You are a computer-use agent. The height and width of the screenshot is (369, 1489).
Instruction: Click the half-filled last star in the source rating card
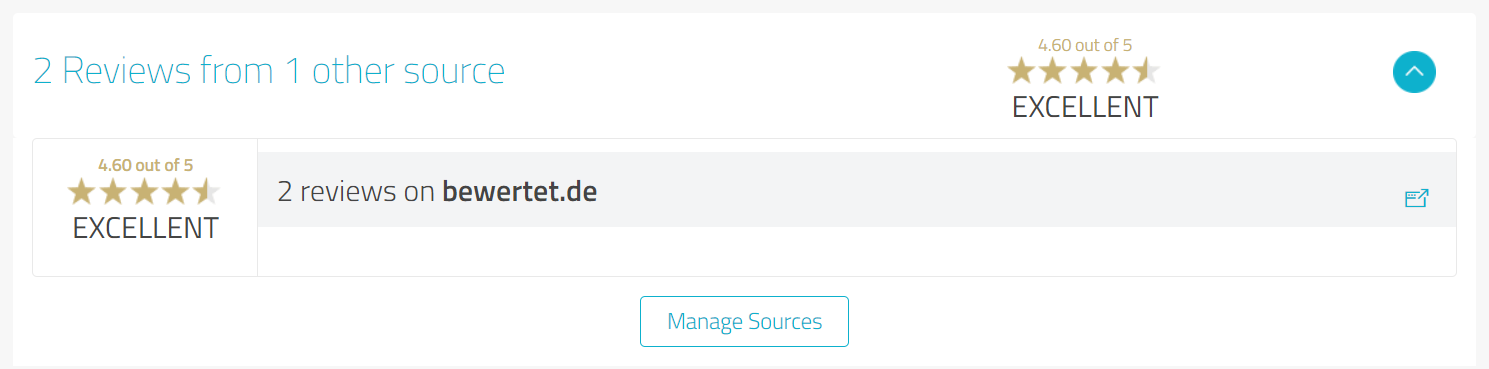point(205,191)
